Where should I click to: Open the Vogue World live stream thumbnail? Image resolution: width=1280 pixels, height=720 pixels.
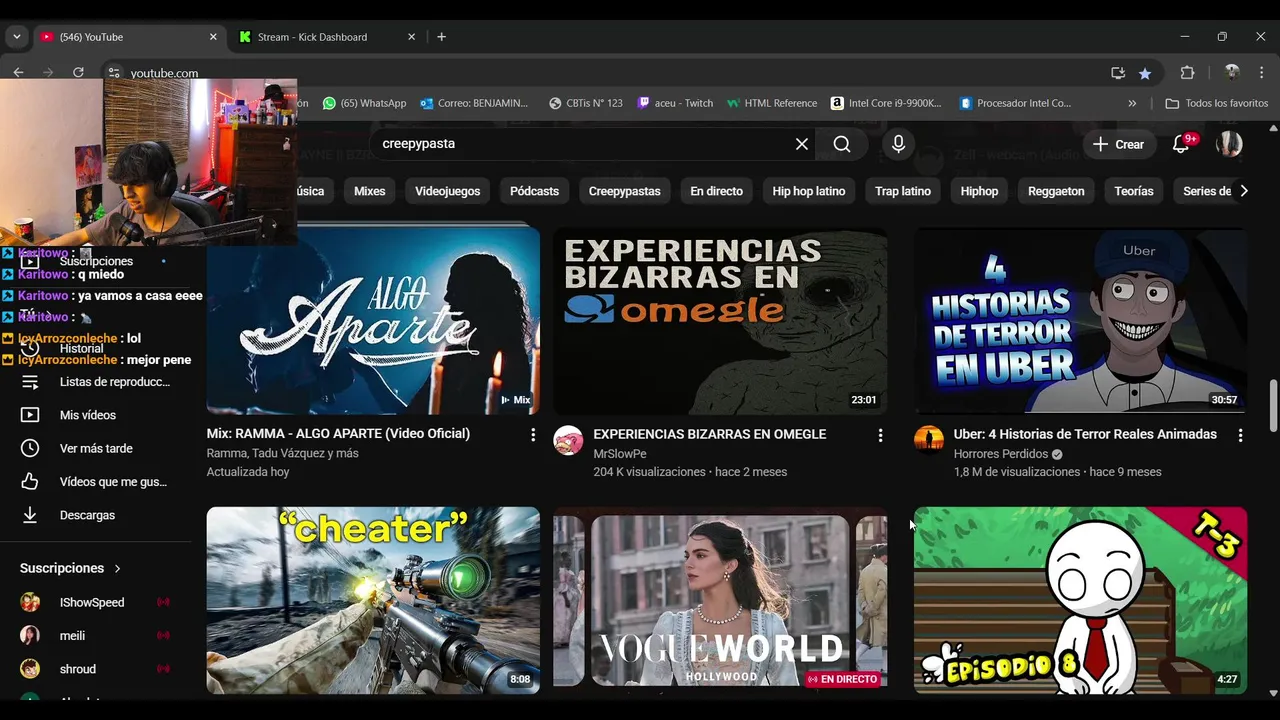[x=720, y=600]
